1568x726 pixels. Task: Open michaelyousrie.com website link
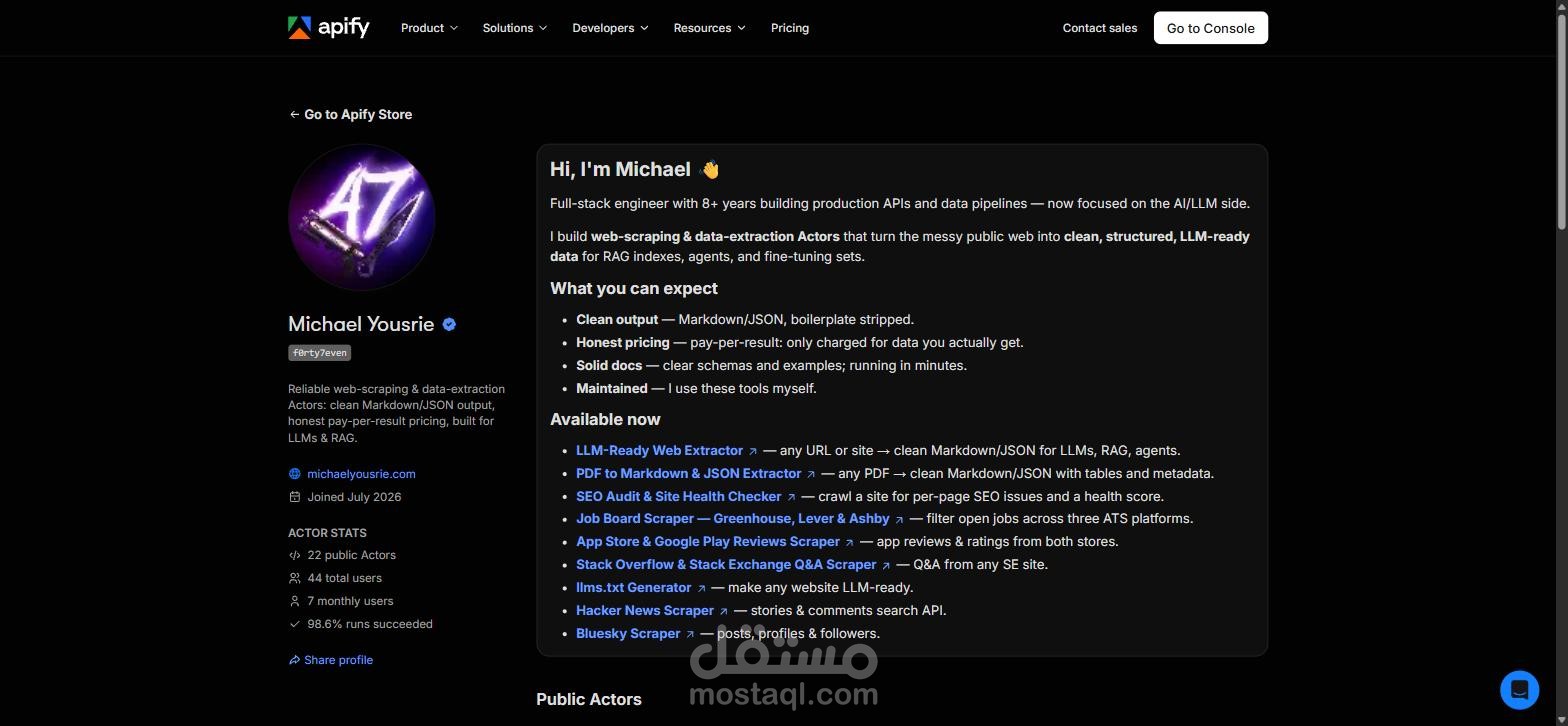click(x=361, y=474)
